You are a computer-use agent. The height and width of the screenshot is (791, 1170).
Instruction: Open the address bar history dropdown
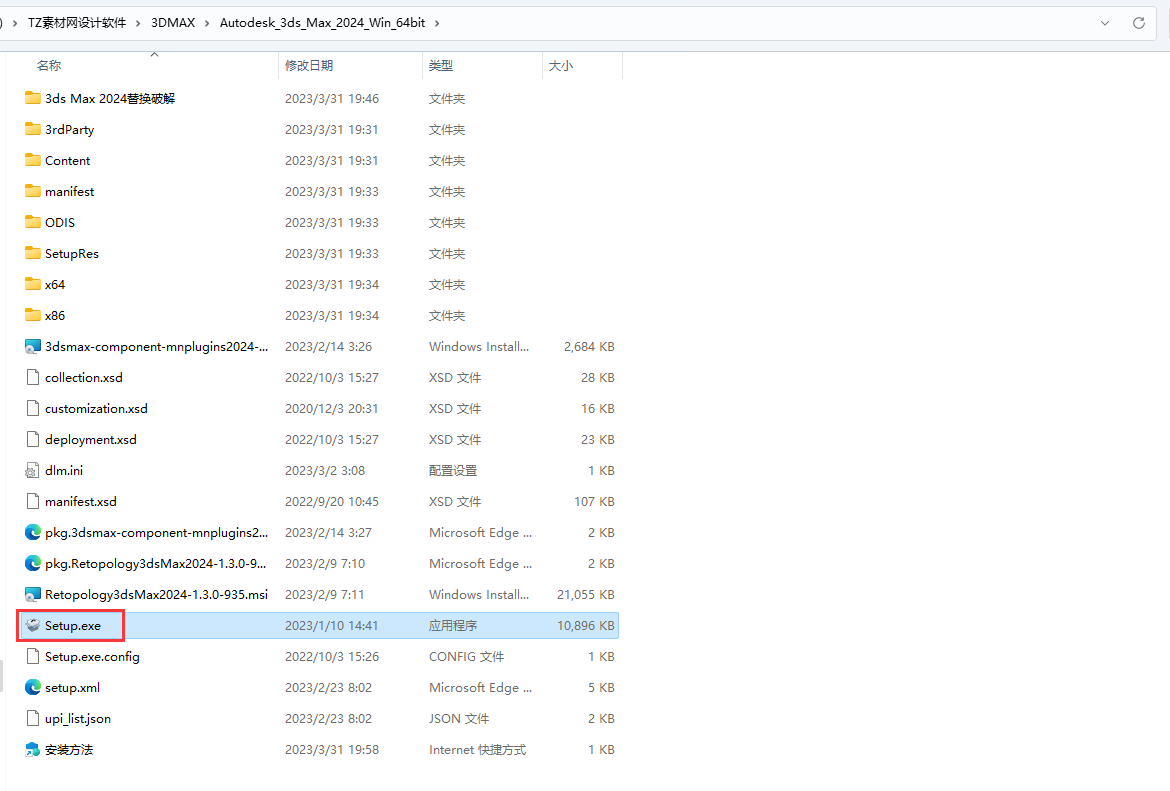(x=1105, y=22)
